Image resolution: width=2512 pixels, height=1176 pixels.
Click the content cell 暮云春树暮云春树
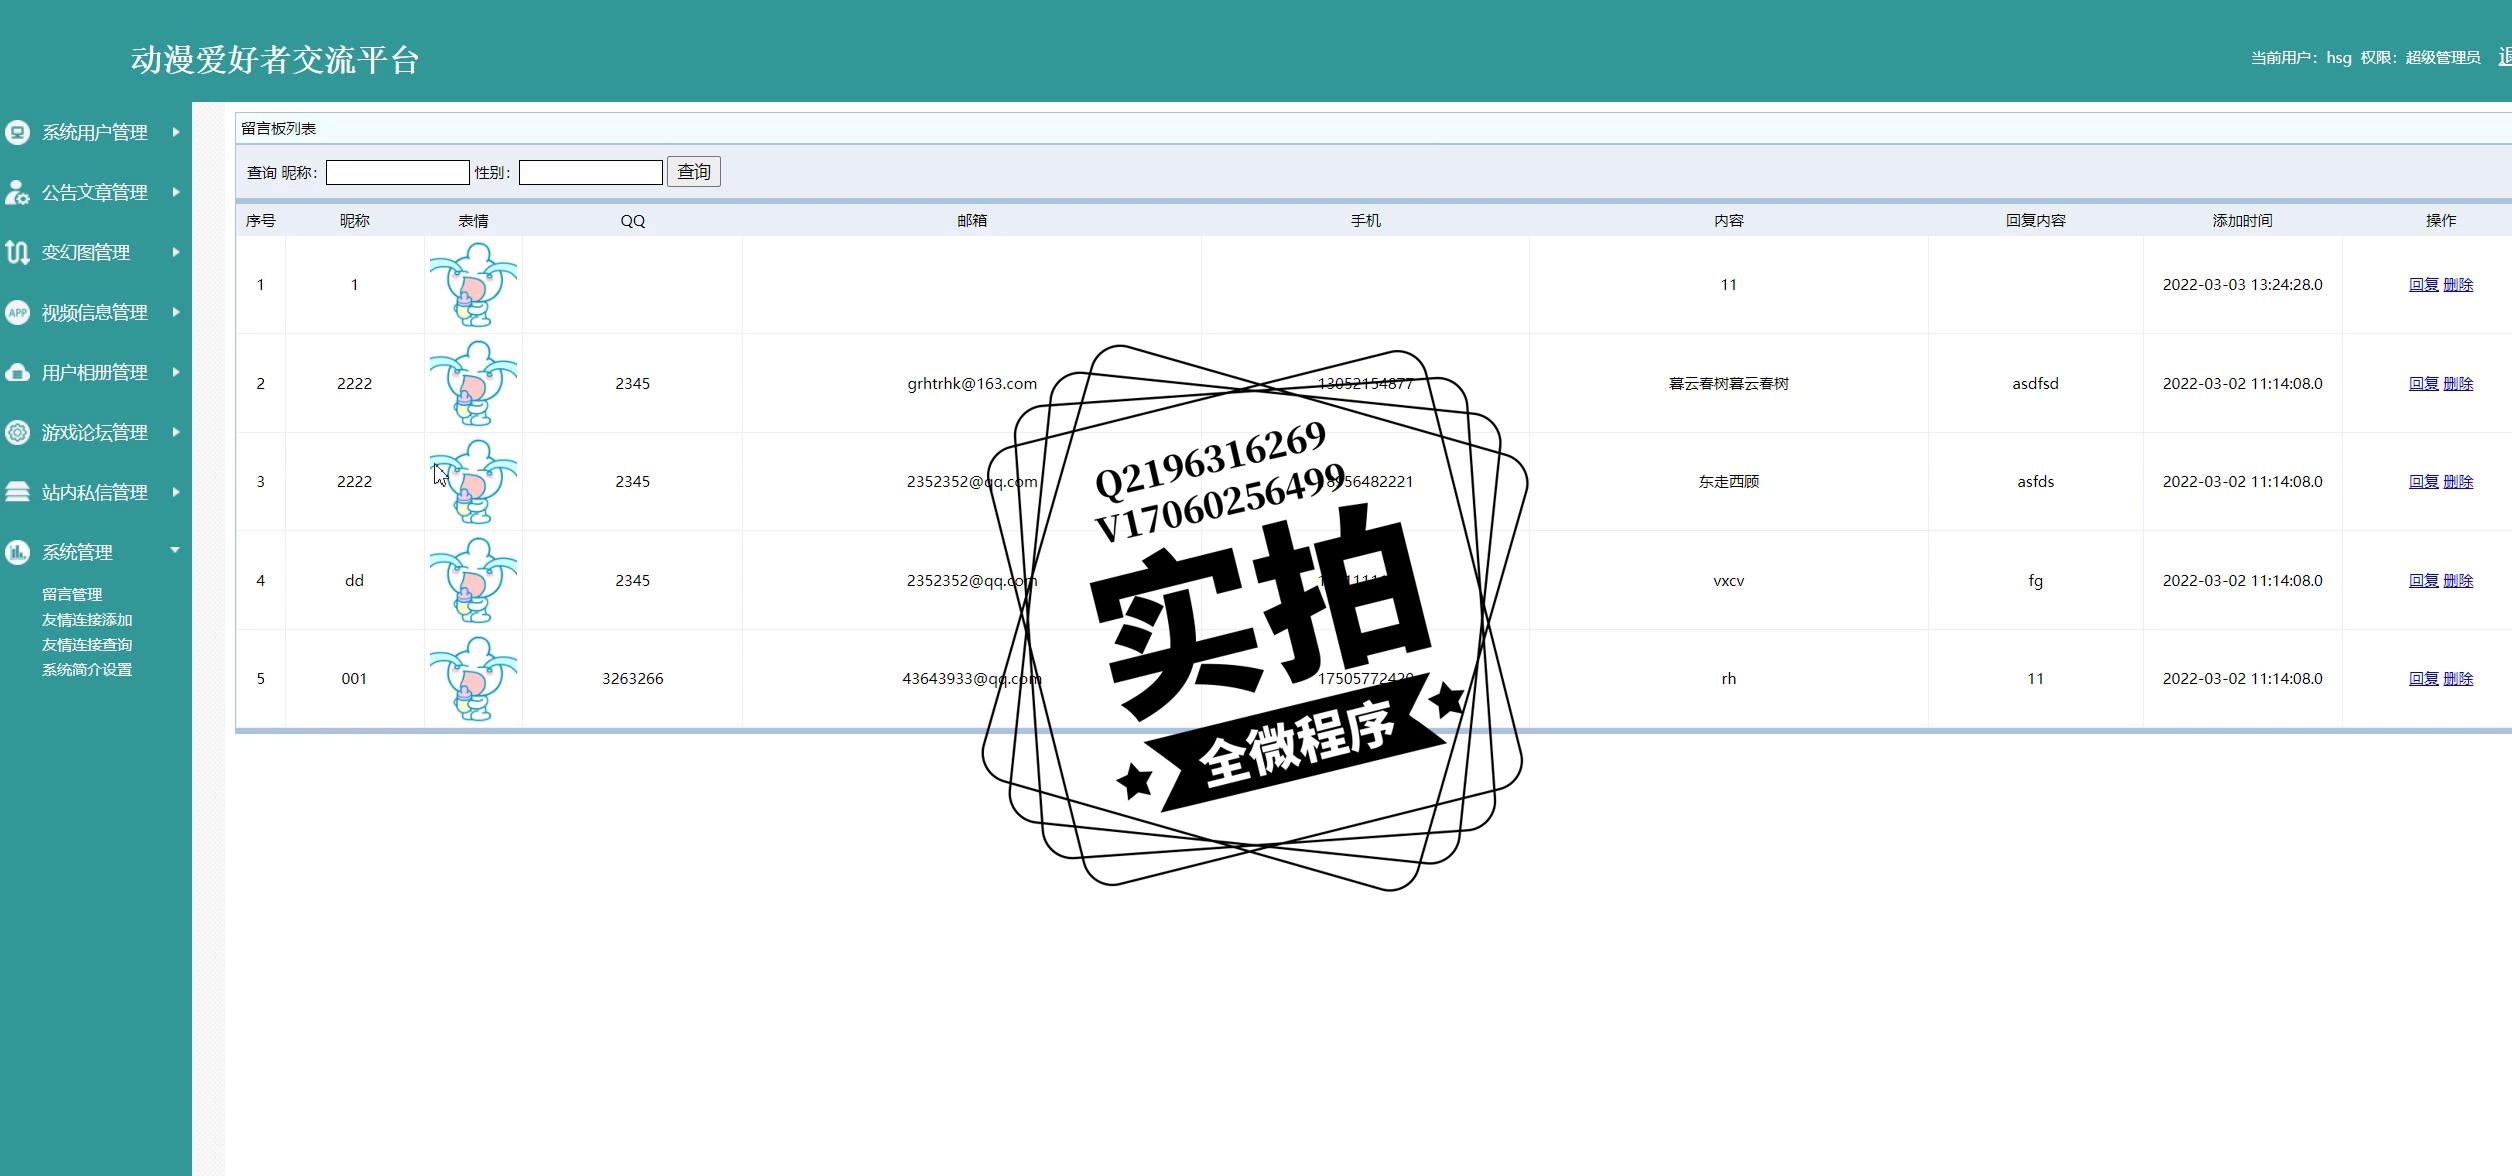(1728, 384)
